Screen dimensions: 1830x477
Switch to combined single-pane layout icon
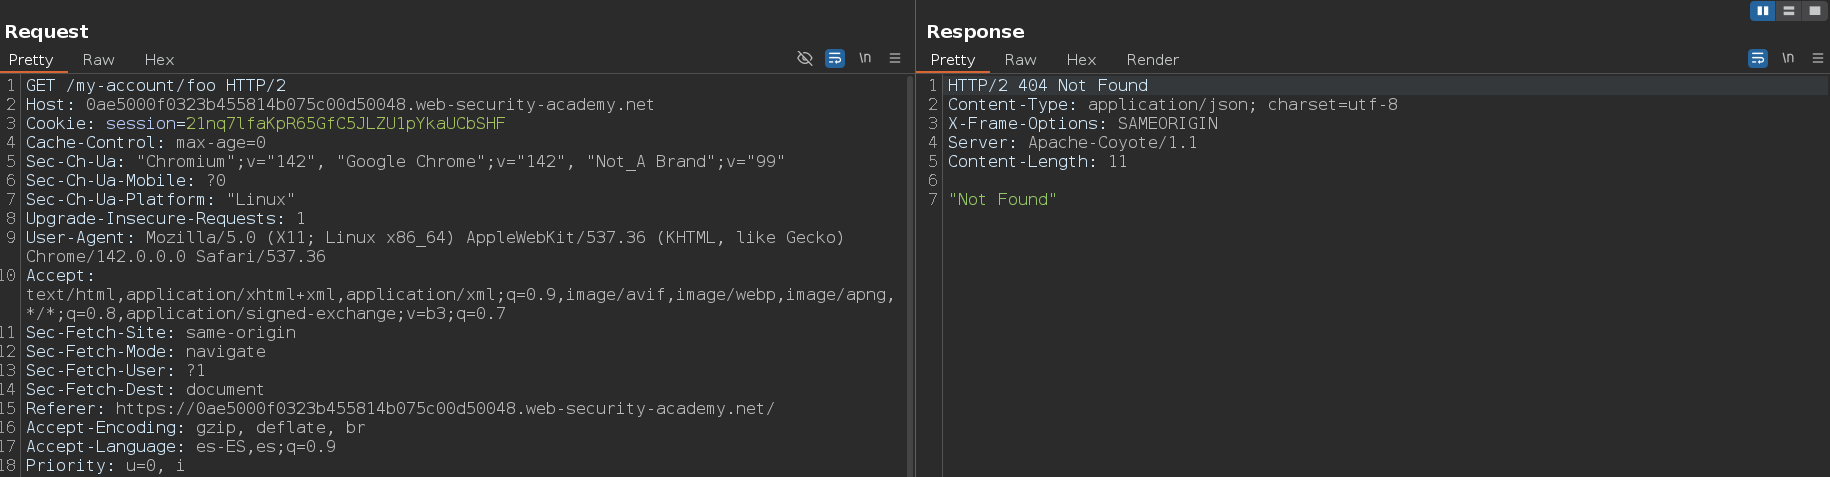click(1815, 11)
